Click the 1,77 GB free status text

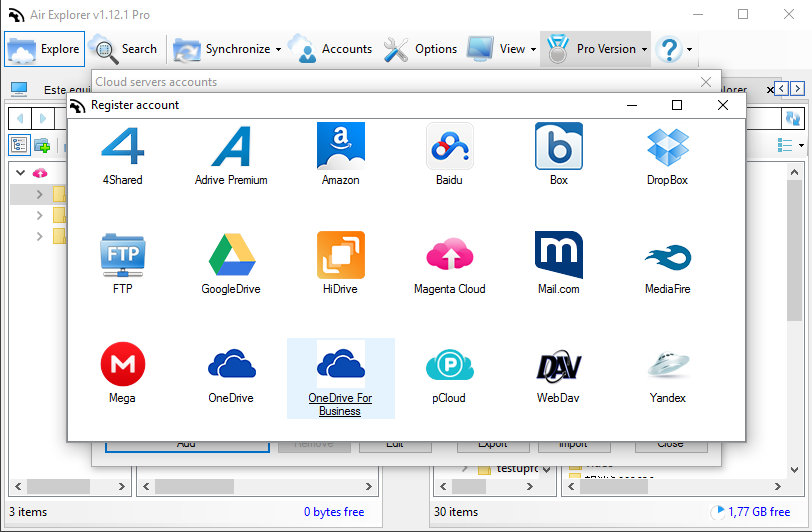[x=759, y=512]
